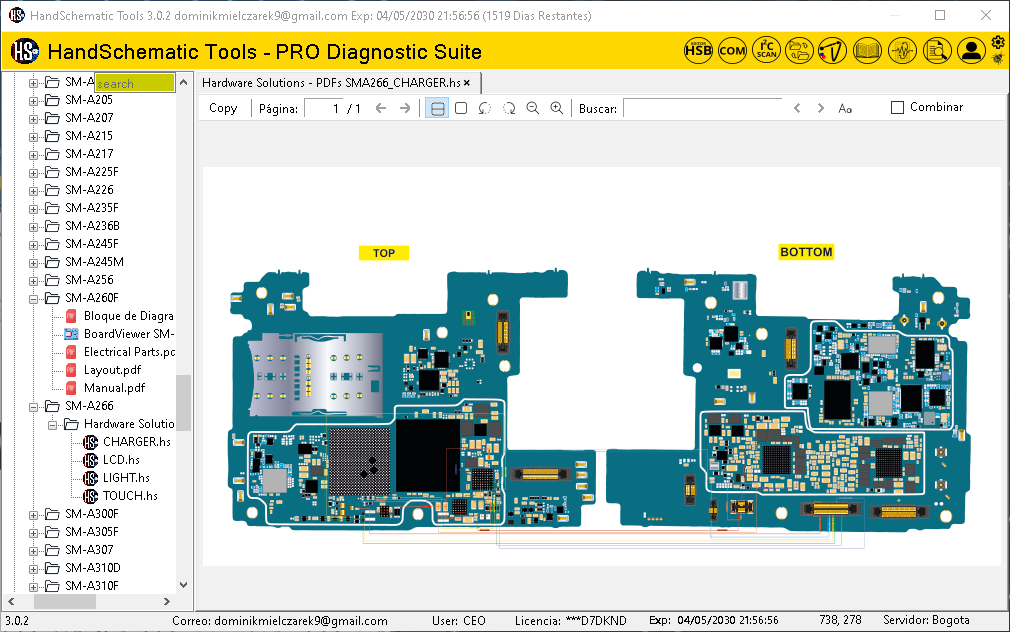Open the HSB Editor tool

(698, 50)
